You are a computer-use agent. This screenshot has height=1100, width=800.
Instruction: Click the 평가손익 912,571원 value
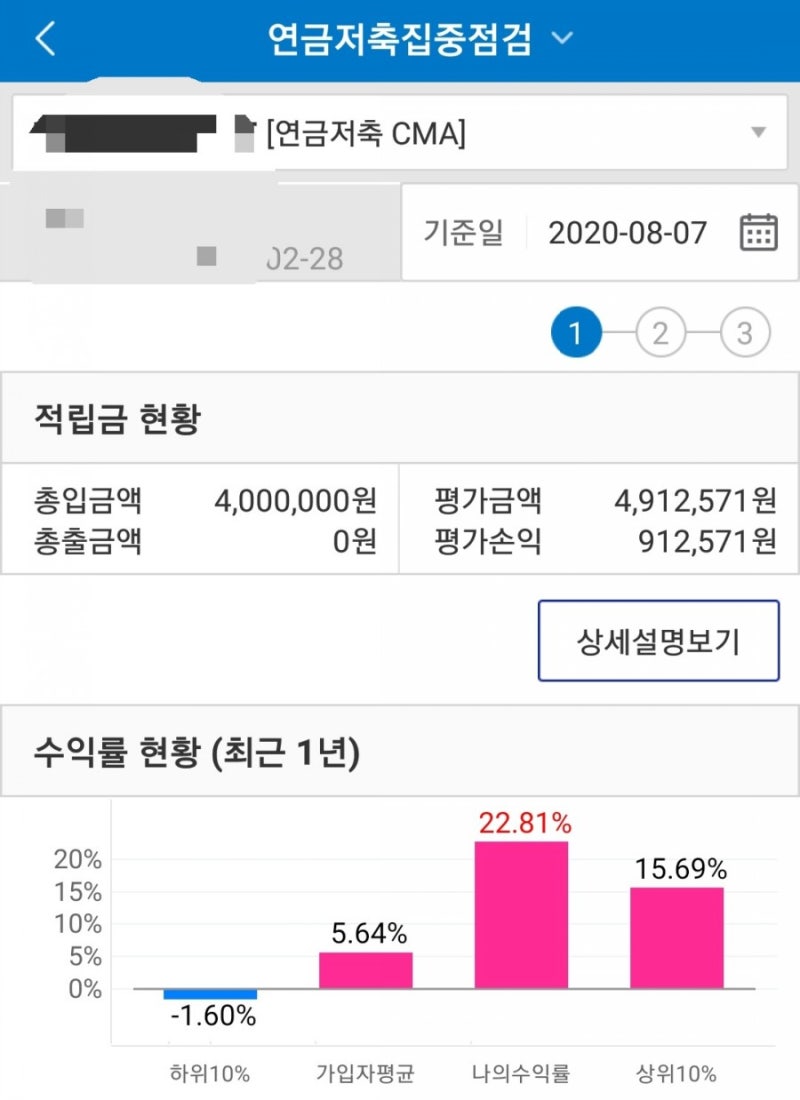pos(707,542)
